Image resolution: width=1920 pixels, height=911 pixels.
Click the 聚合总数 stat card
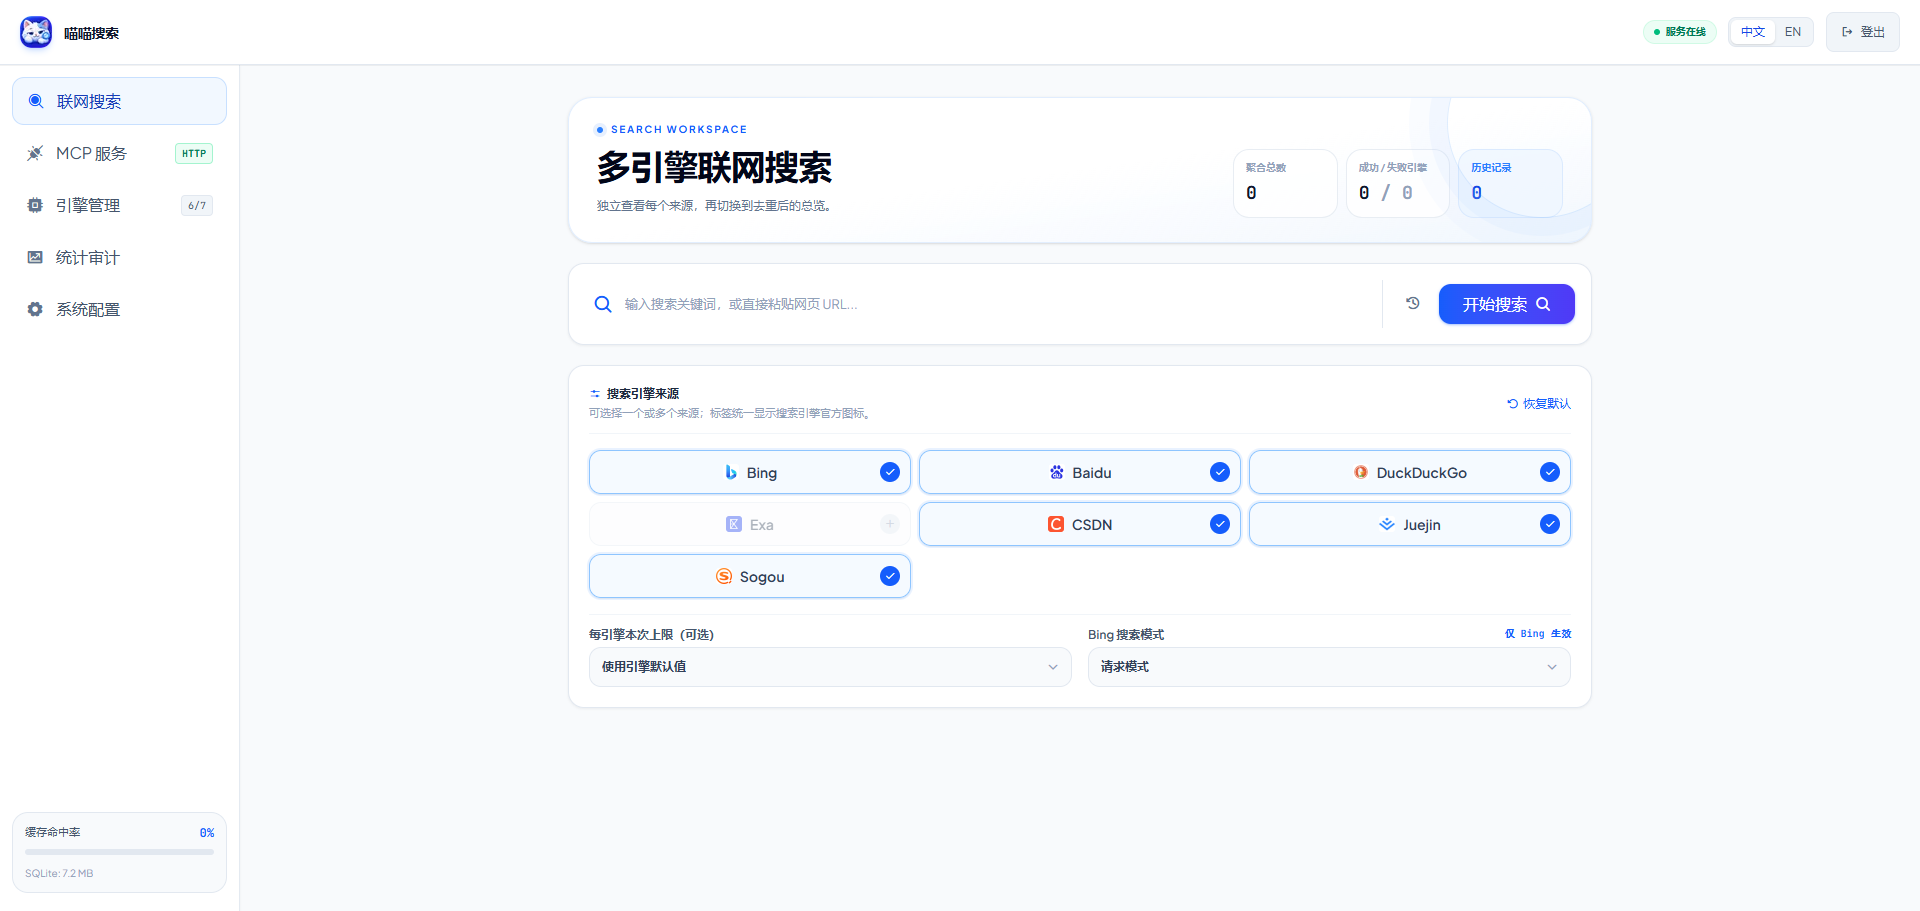click(1285, 183)
